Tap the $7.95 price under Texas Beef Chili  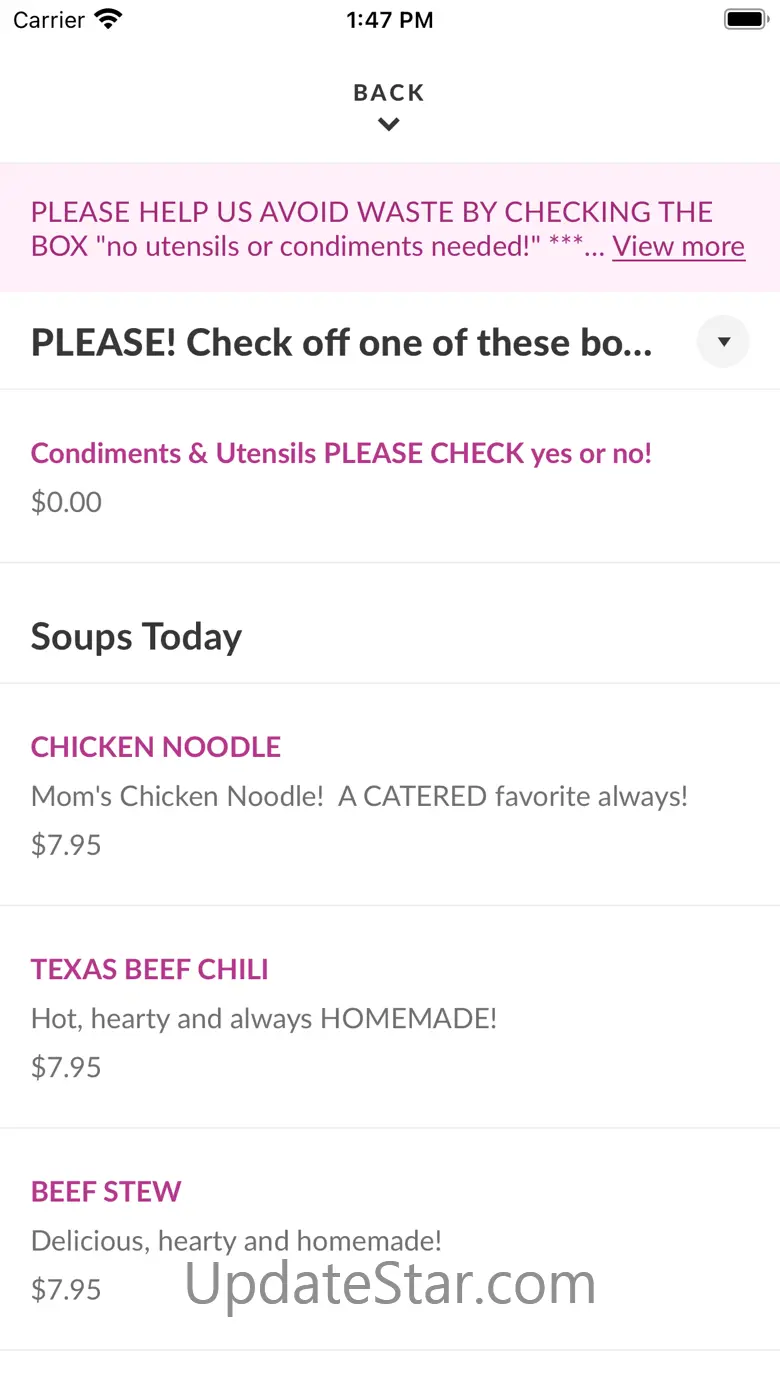(66, 1067)
